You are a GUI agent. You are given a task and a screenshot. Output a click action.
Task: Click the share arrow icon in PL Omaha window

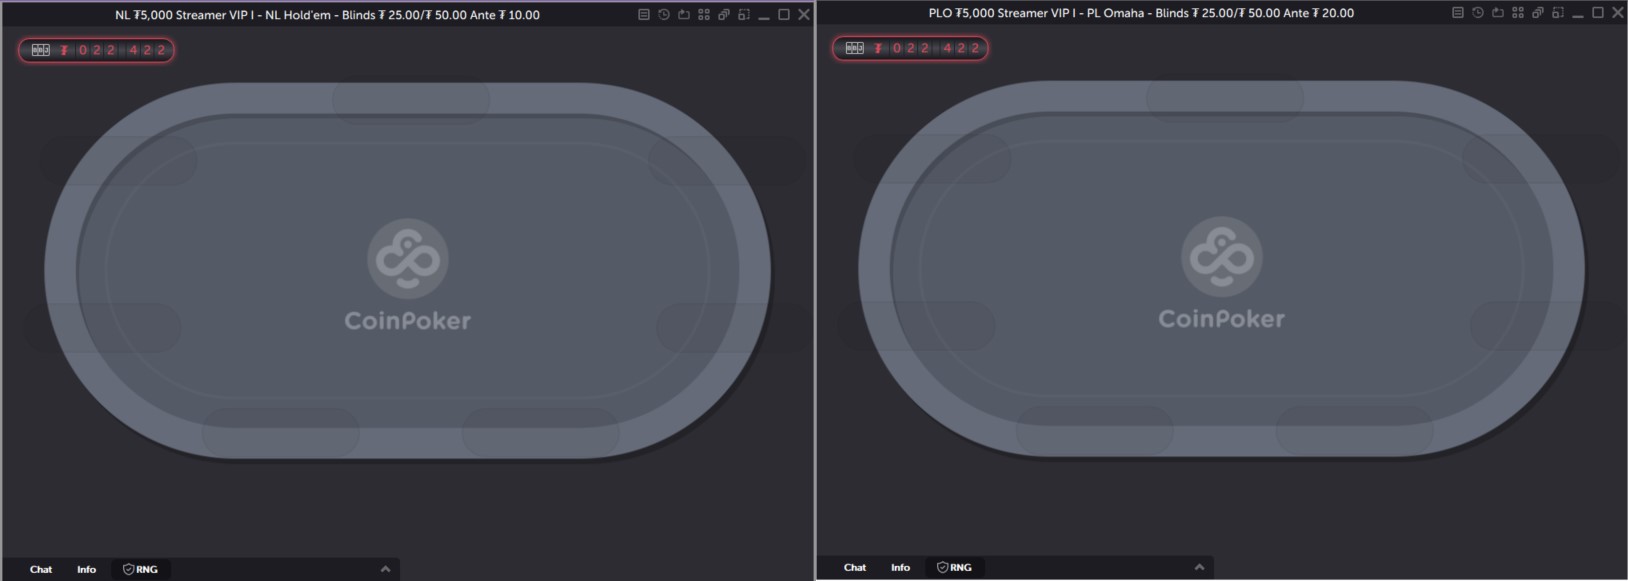click(1498, 13)
